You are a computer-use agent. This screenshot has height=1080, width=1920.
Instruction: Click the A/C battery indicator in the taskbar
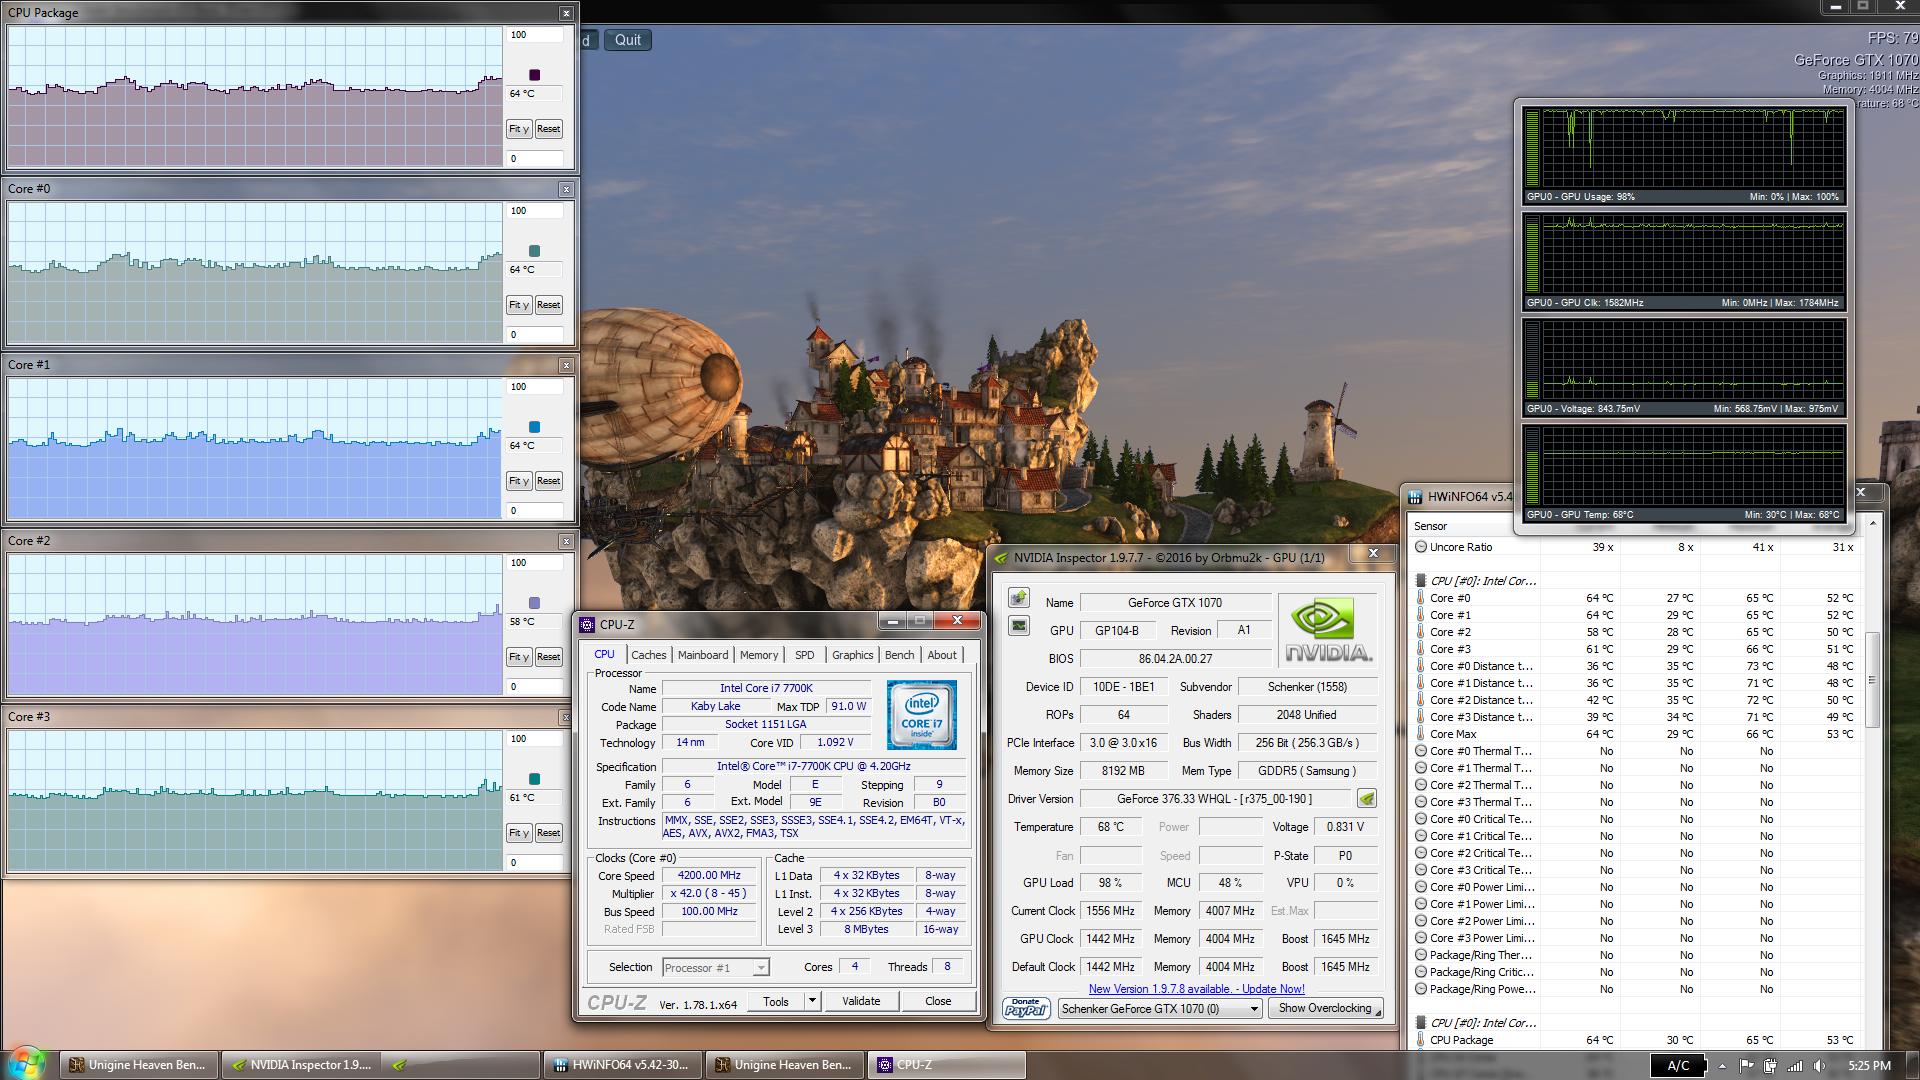(1678, 1066)
